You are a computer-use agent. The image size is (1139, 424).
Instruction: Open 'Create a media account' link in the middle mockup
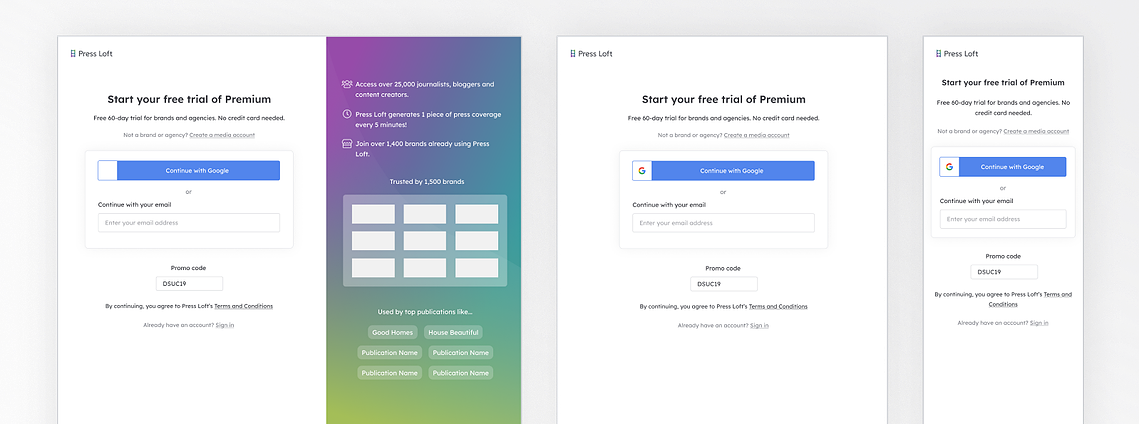(756, 135)
